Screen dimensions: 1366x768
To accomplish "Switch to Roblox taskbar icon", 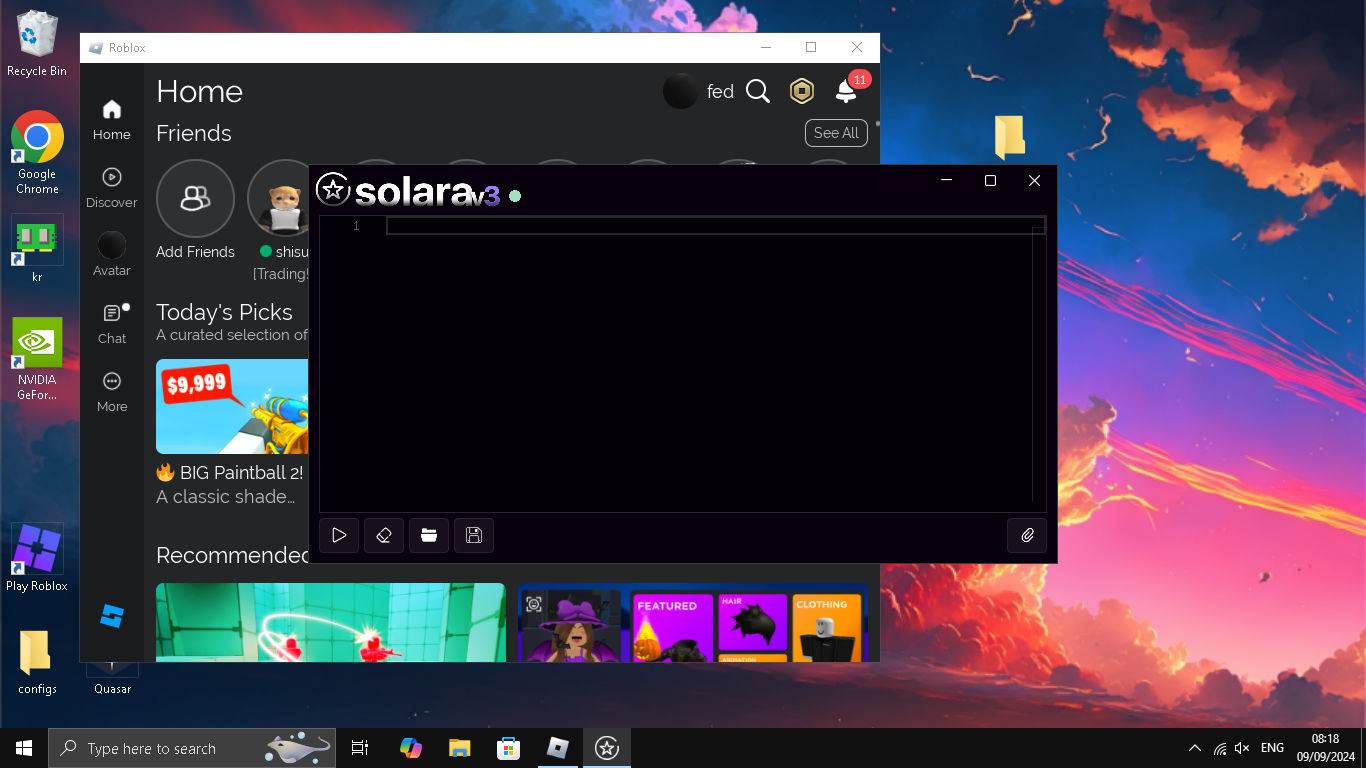I will (x=557, y=748).
